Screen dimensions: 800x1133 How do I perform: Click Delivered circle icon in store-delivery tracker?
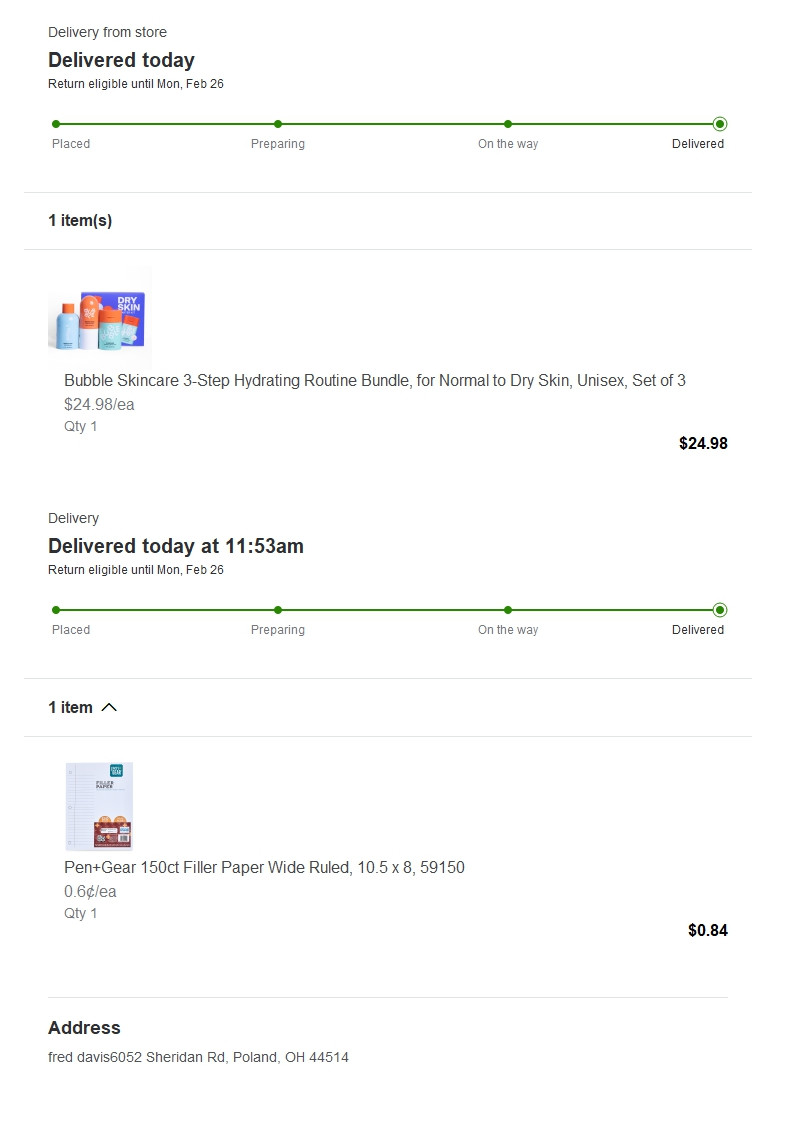(x=720, y=124)
